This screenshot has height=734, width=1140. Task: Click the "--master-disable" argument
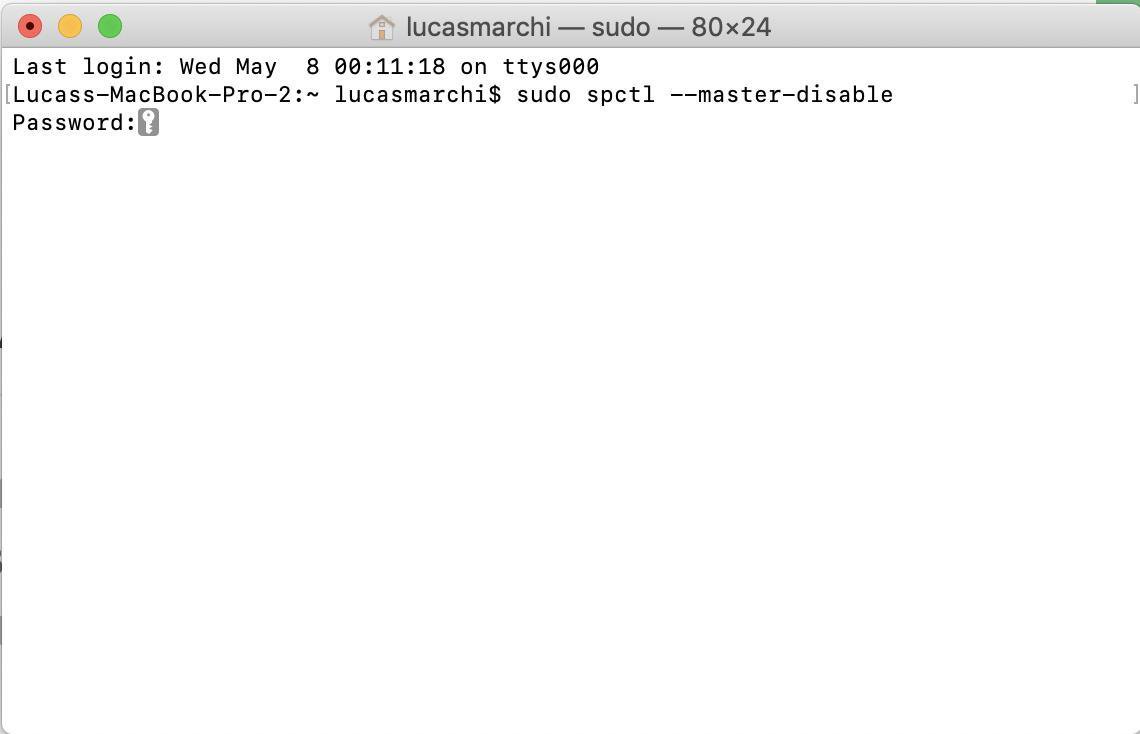click(x=782, y=94)
